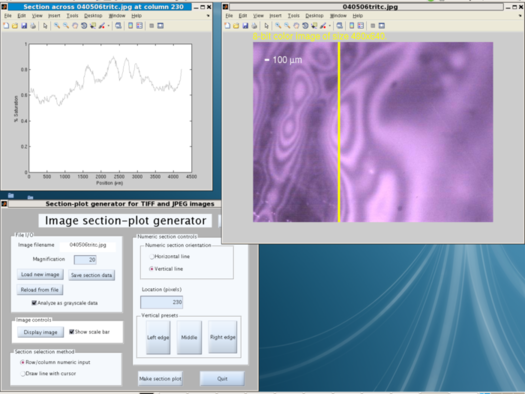The width and height of the screenshot is (525, 394).
Task: Activate Data Cursor tool in image figure toolbar
Action: click(x=314, y=26)
